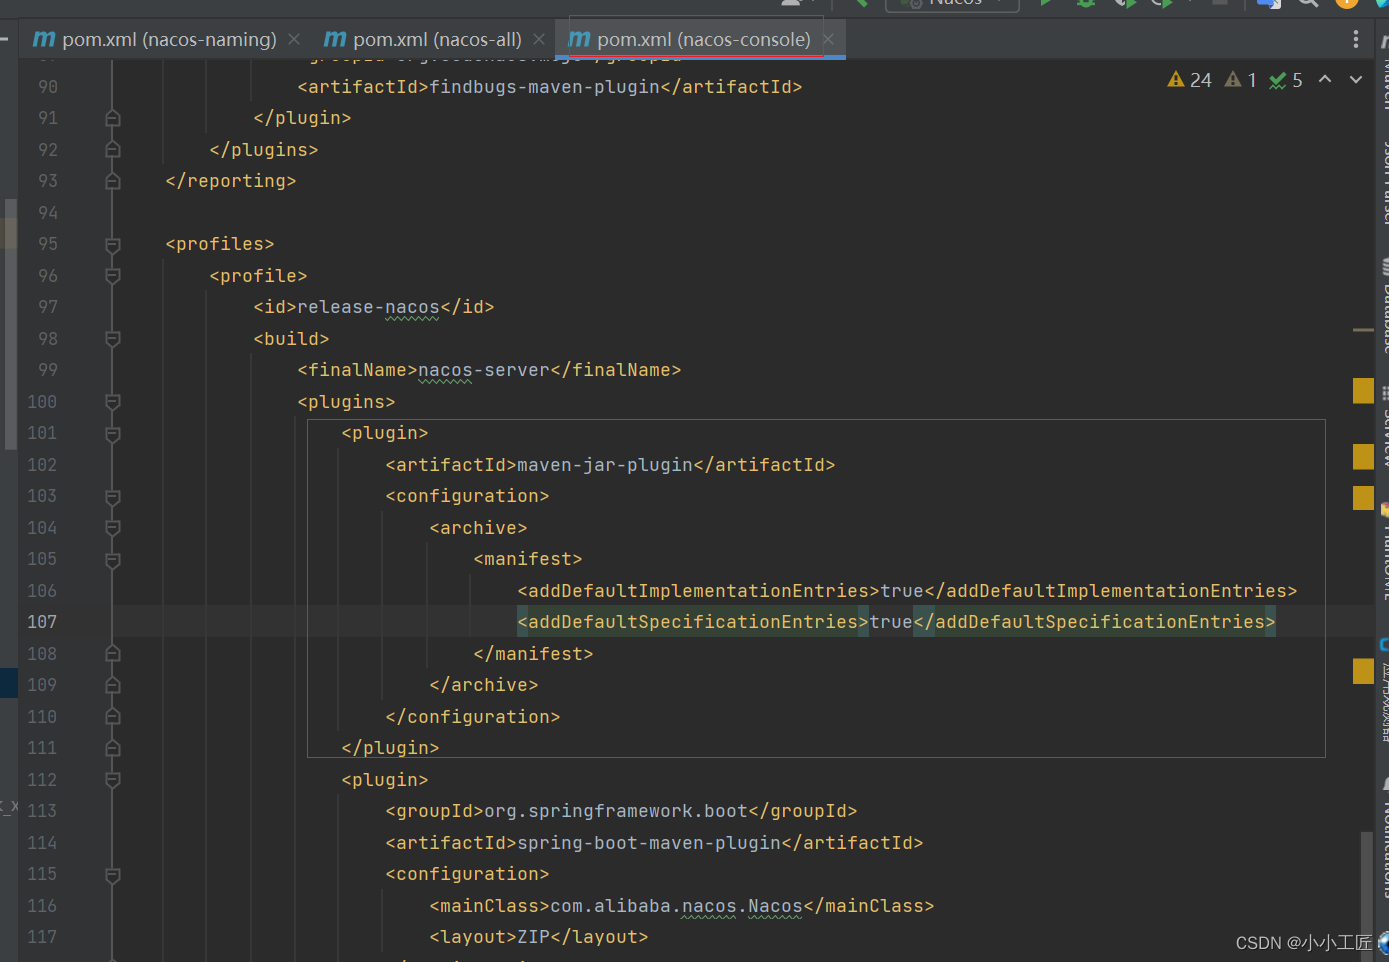1389x962 pixels.
Task: Collapse the <profiles> block at line 95
Action: click(x=113, y=244)
